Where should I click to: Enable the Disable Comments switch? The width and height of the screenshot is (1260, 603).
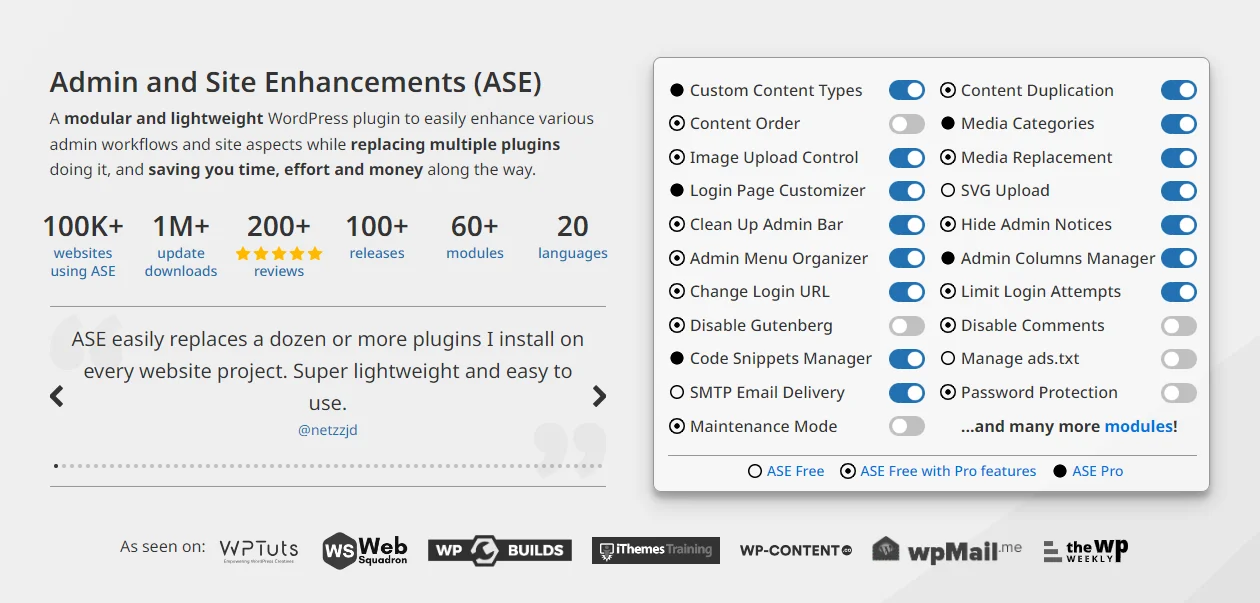(1179, 326)
